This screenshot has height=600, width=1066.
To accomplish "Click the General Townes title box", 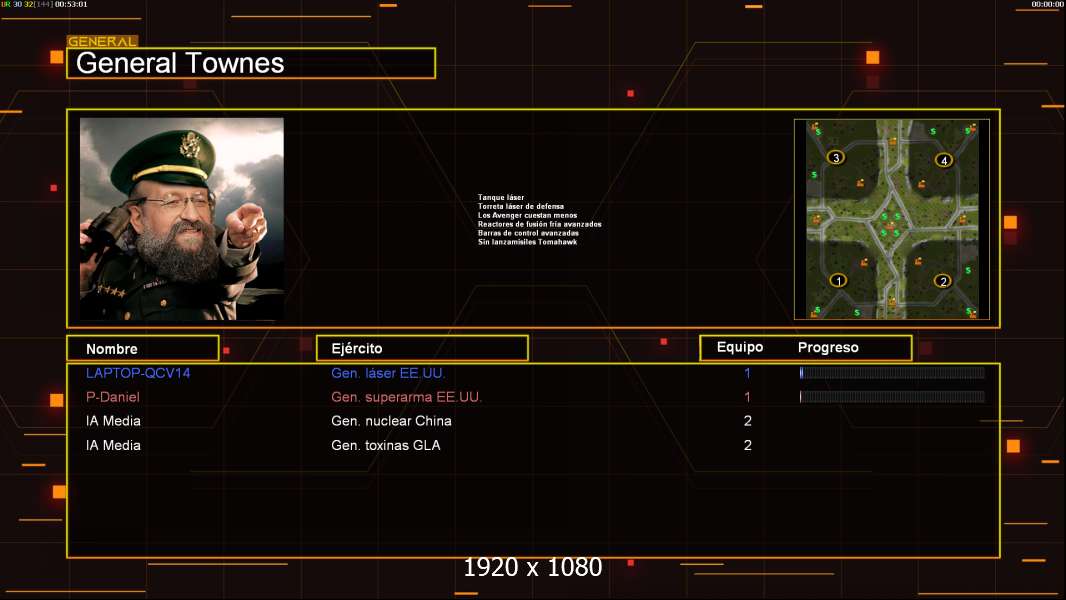I will pos(251,63).
